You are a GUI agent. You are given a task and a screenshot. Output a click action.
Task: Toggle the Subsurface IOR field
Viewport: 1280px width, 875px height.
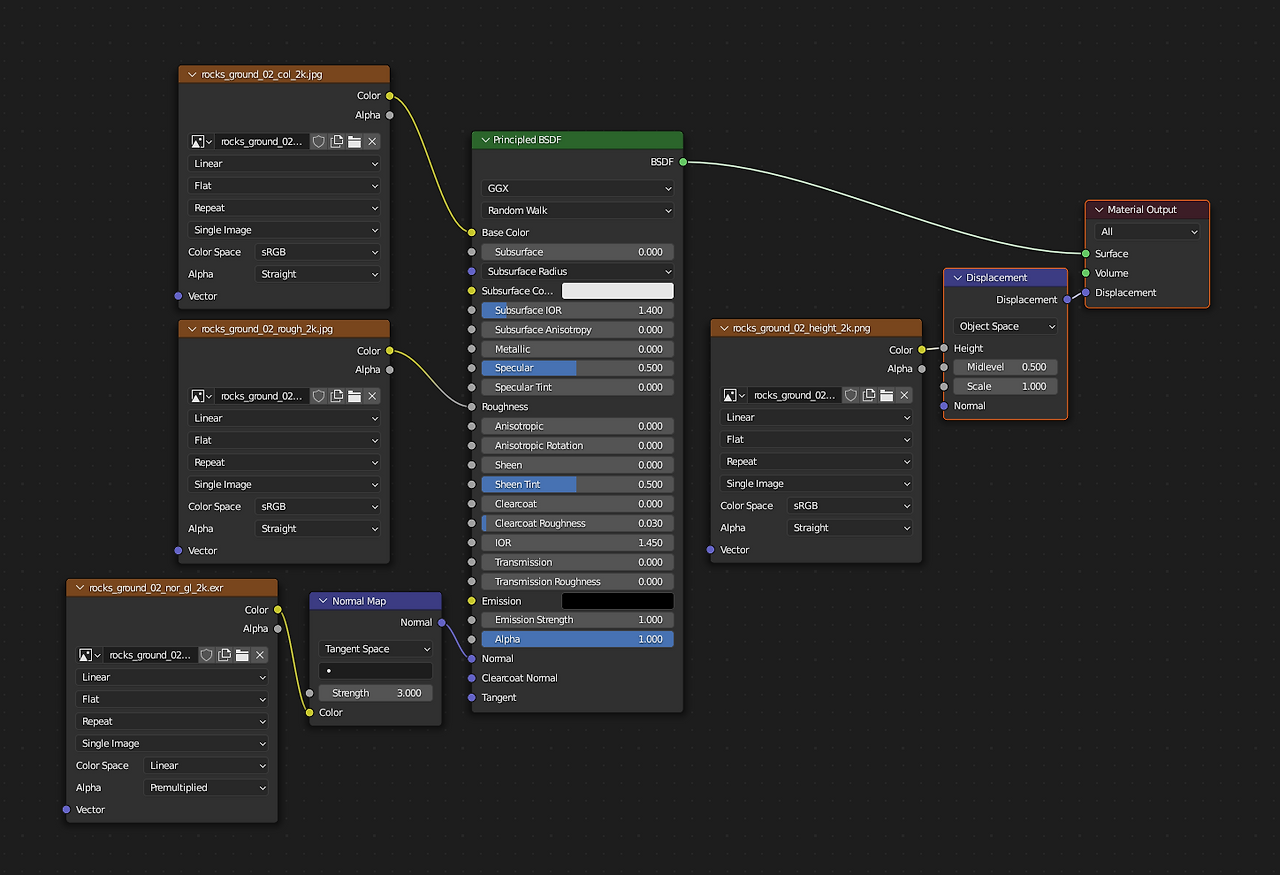pyautogui.click(x=577, y=310)
